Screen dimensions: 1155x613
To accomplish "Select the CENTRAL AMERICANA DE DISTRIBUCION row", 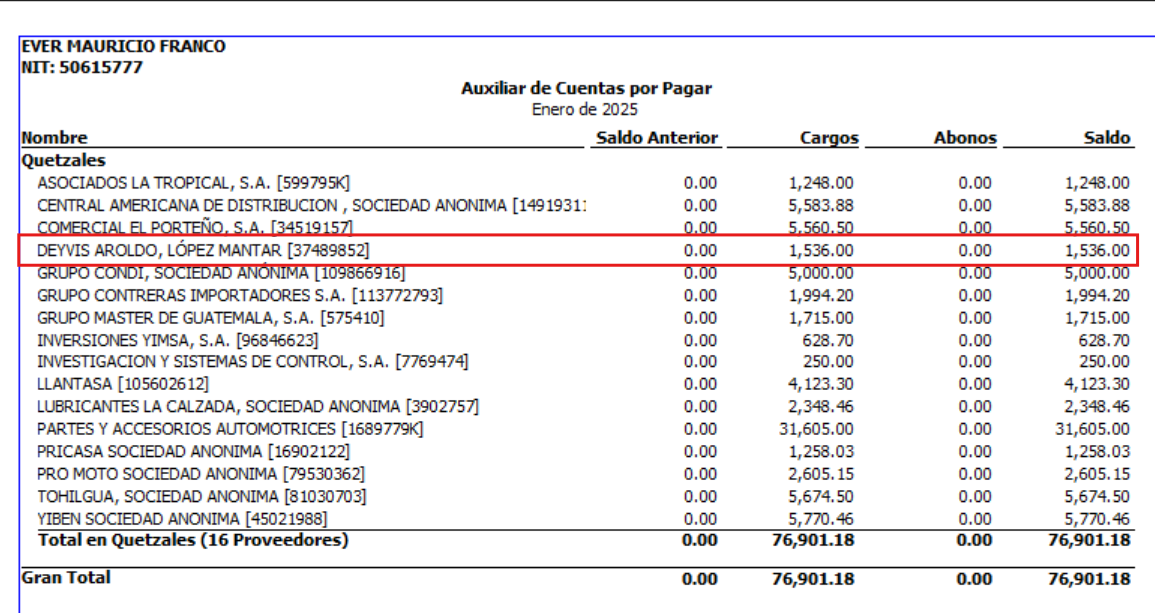I will (x=310, y=205).
